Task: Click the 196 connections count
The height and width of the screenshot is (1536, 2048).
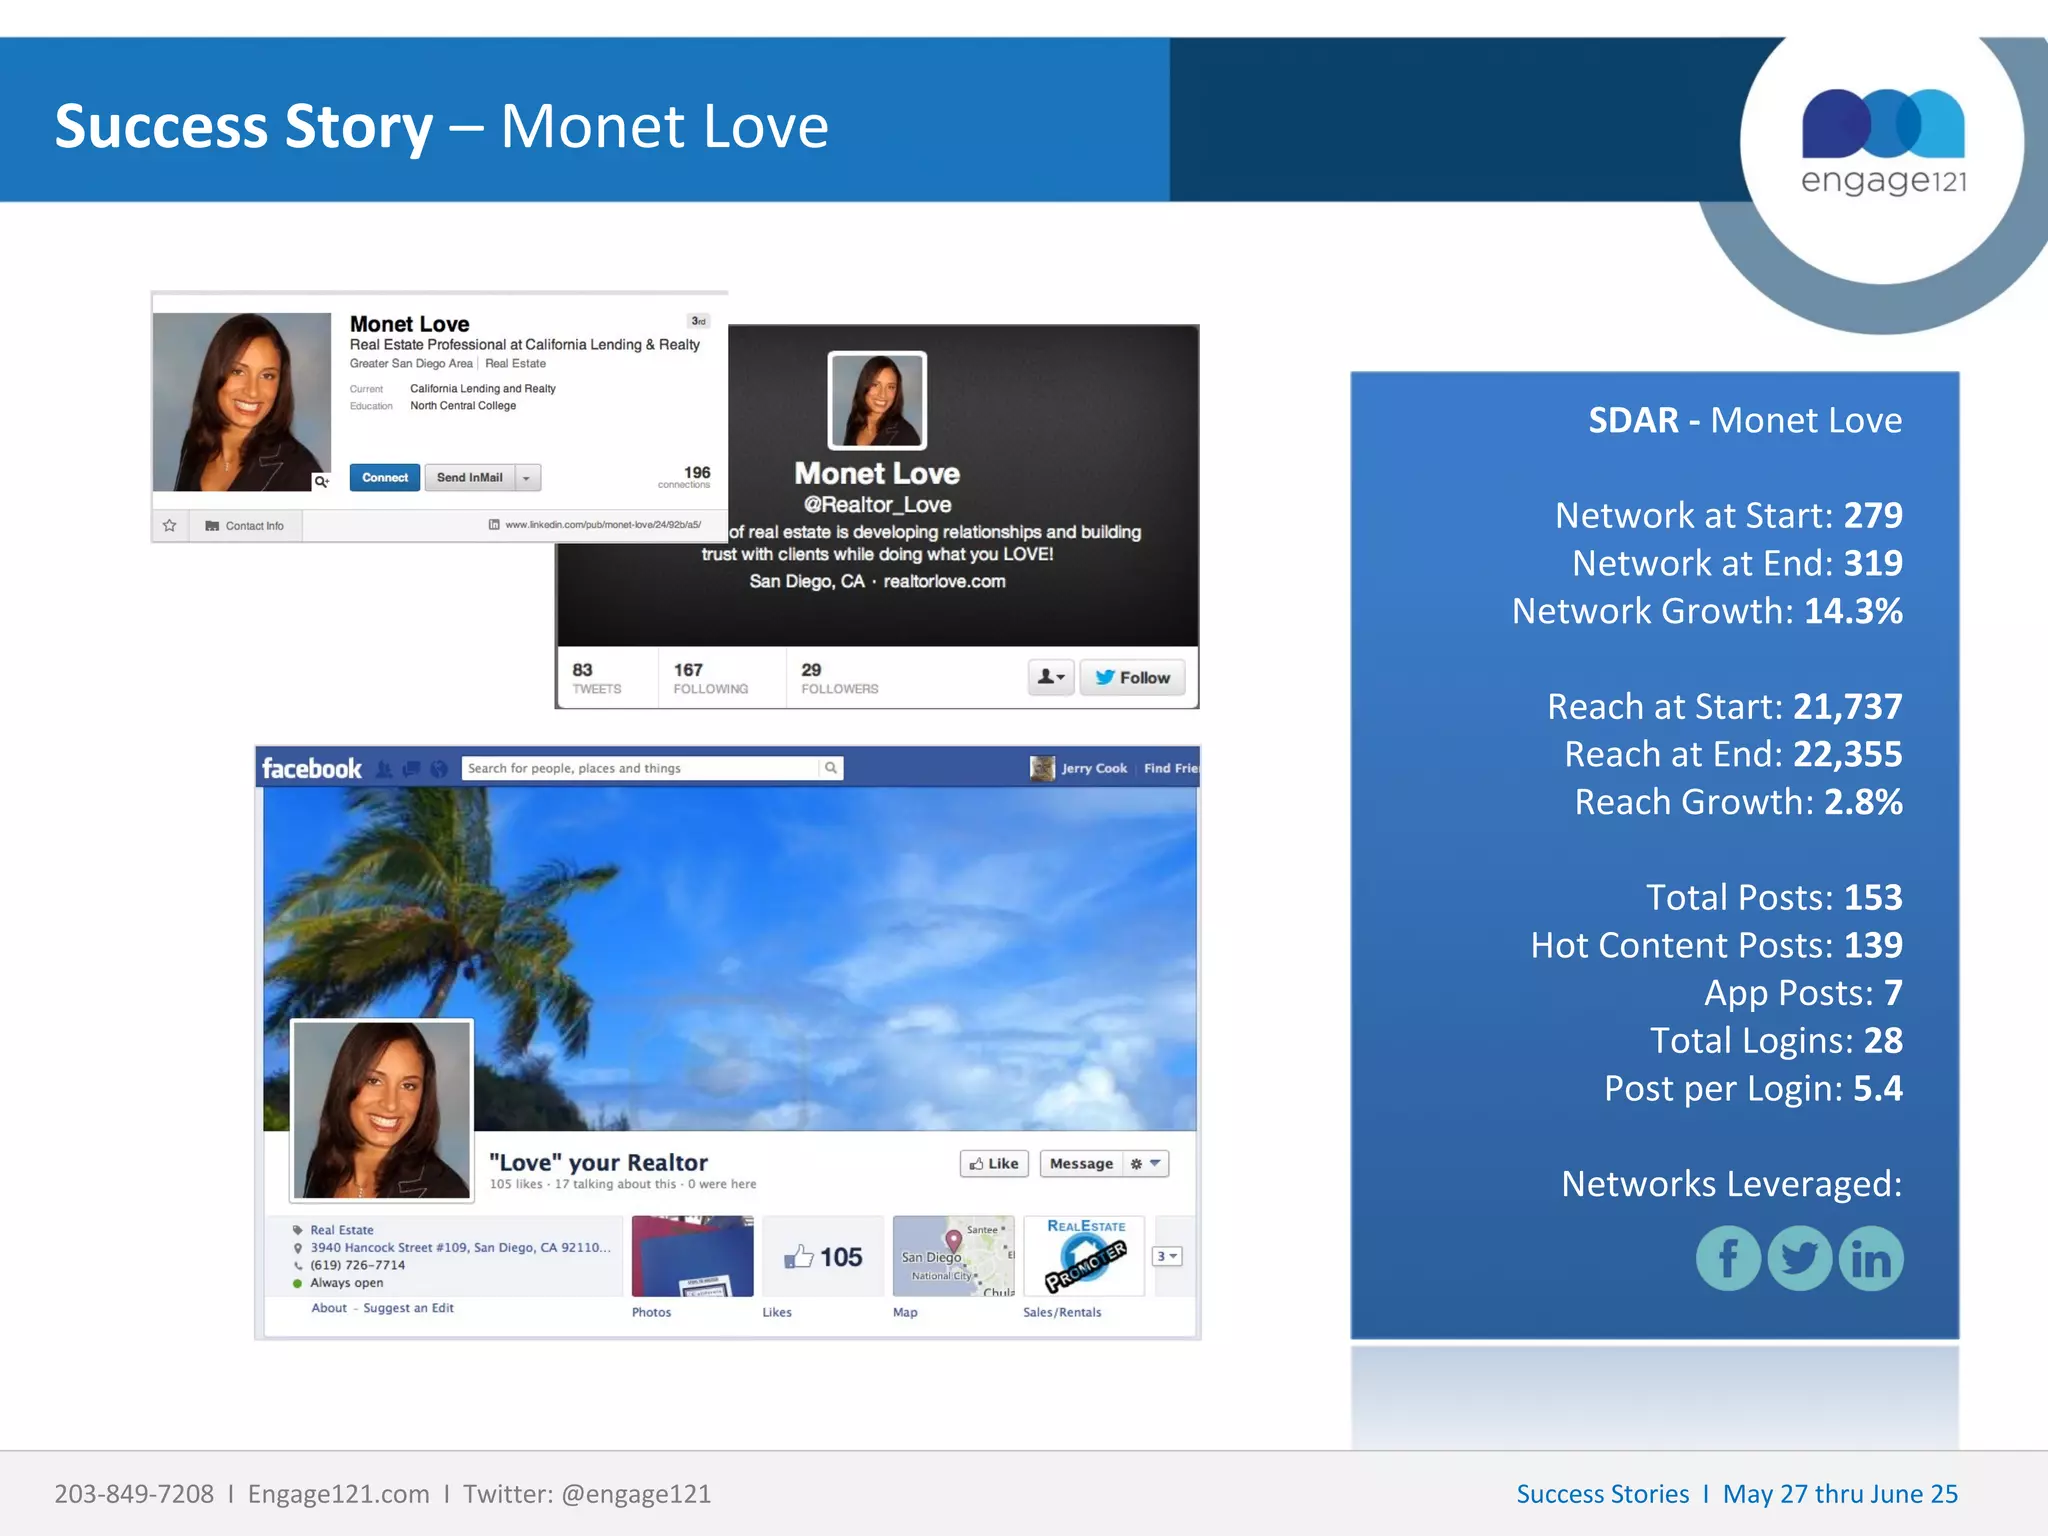Action: pyautogui.click(x=686, y=477)
